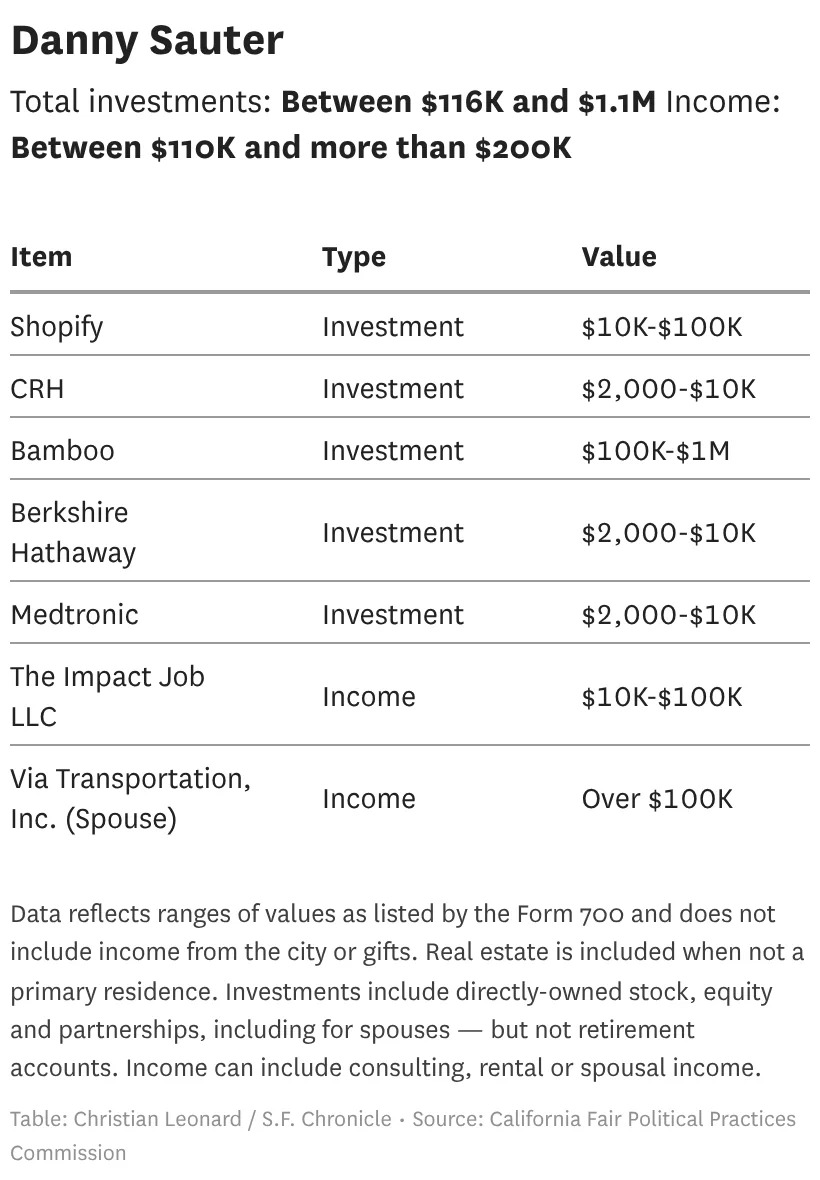Select the Berkshire Hathaway item cell
This screenshot has height=1180, width=820.
[73, 532]
